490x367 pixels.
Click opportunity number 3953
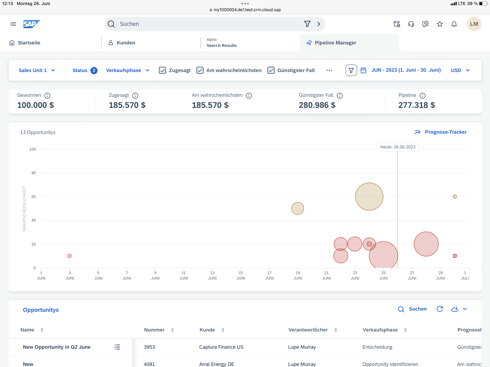(149, 347)
